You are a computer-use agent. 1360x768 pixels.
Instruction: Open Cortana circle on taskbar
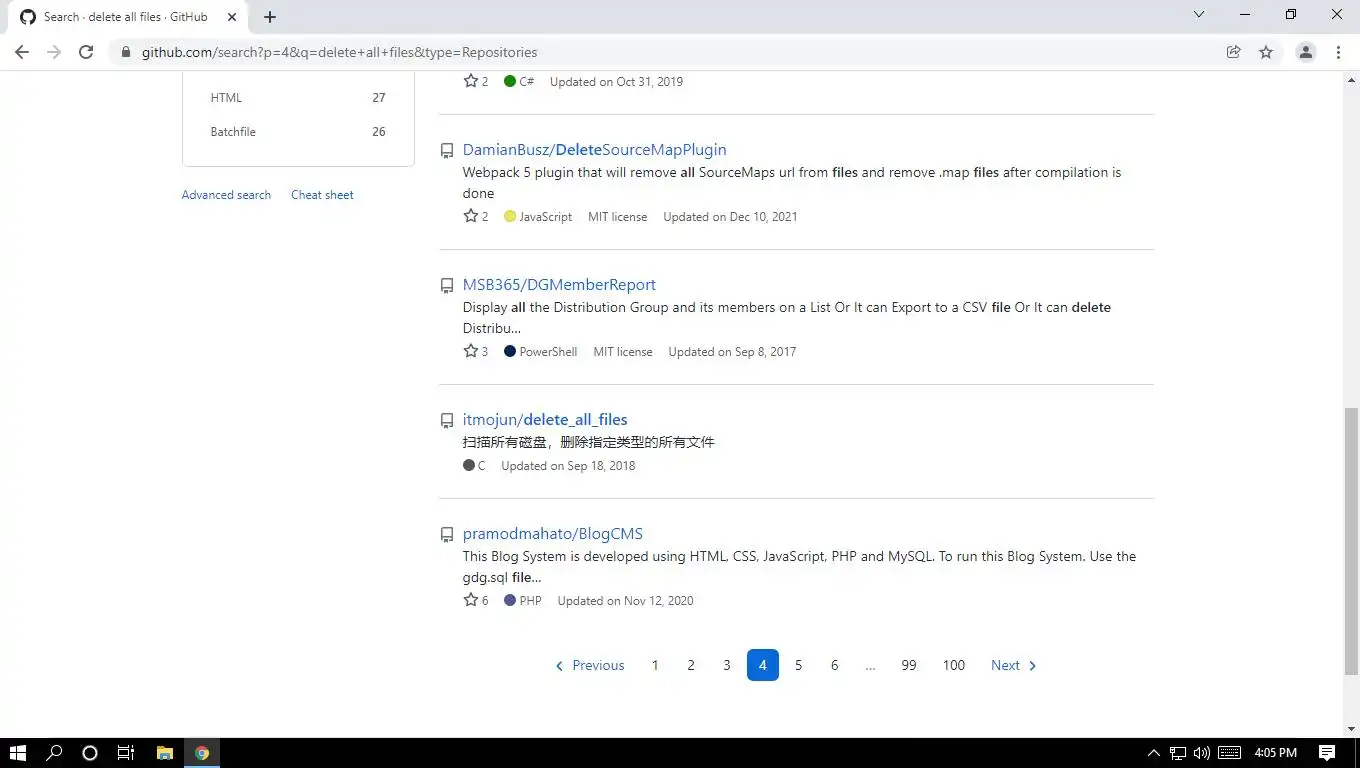90,753
